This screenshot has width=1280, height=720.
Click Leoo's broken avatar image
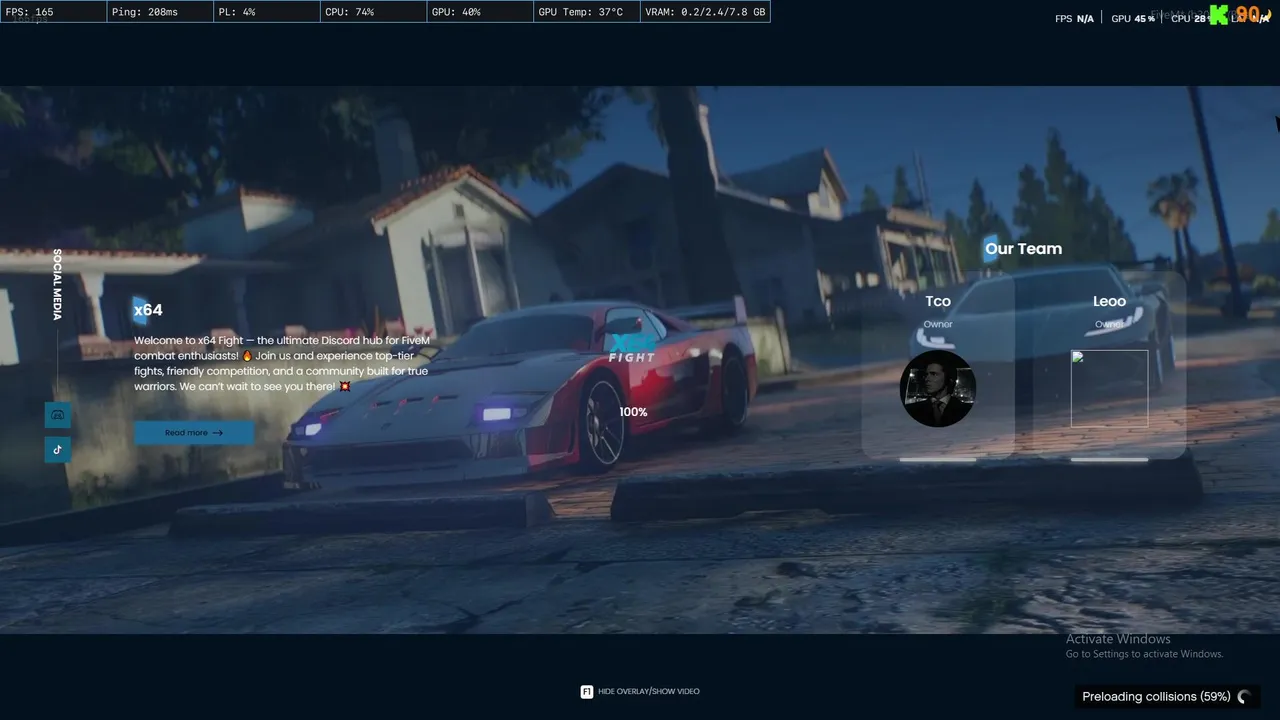tap(1109, 388)
